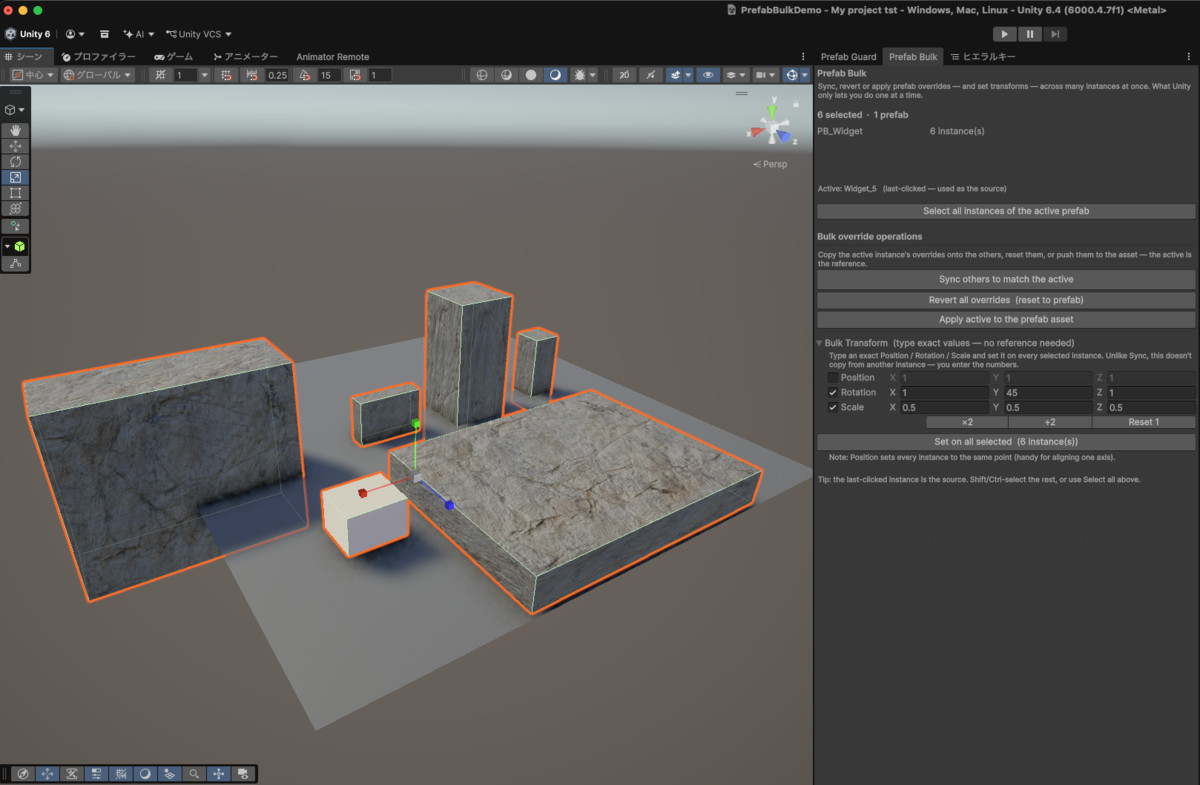This screenshot has height=785, width=1200.
Task: Switch to the アニメーター tab
Action: (244, 57)
